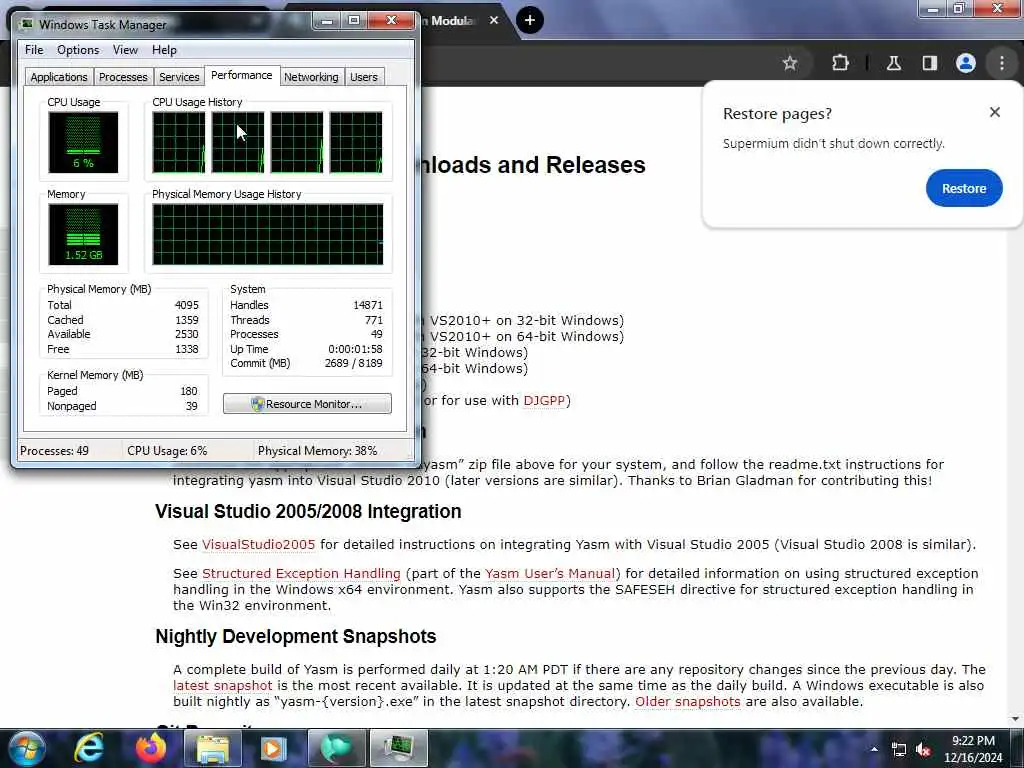1024x768 pixels.
Task: Click the Restore button in the popup
Action: click(963, 188)
